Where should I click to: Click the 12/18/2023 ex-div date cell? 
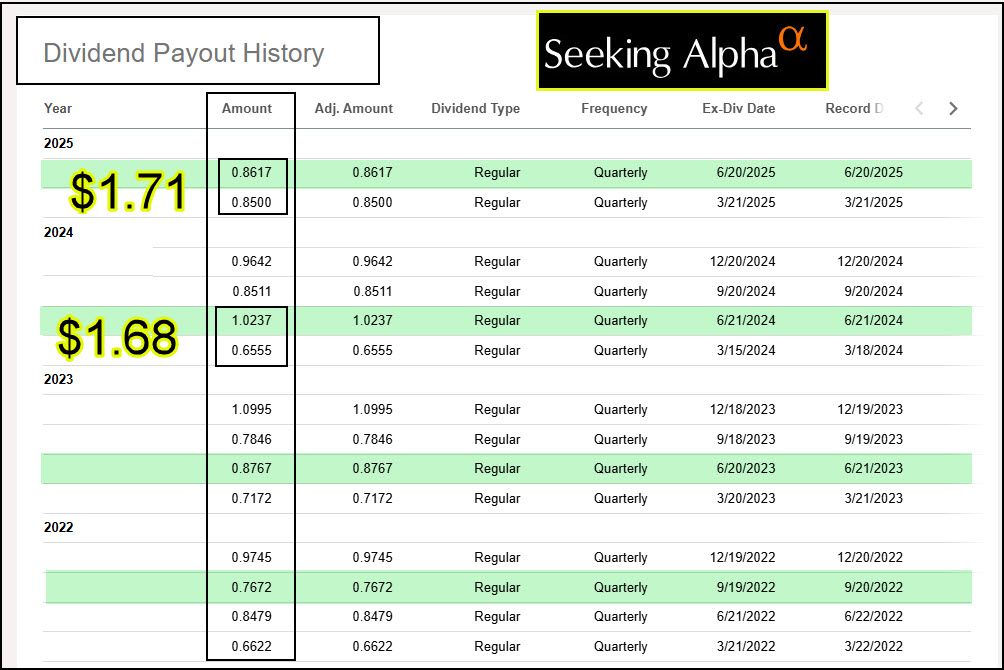pos(738,410)
